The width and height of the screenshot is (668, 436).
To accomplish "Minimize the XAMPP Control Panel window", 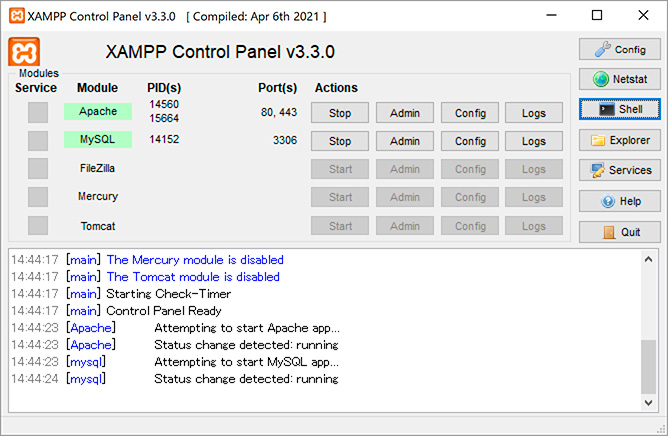I will tap(552, 15).
